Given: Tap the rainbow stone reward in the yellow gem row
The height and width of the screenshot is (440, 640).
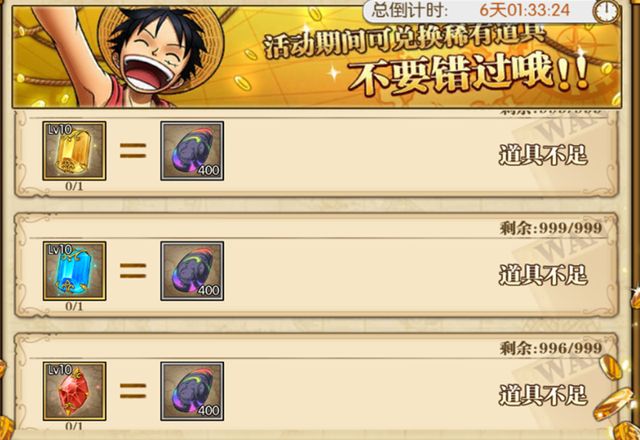Looking at the screenshot, I should (x=192, y=151).
